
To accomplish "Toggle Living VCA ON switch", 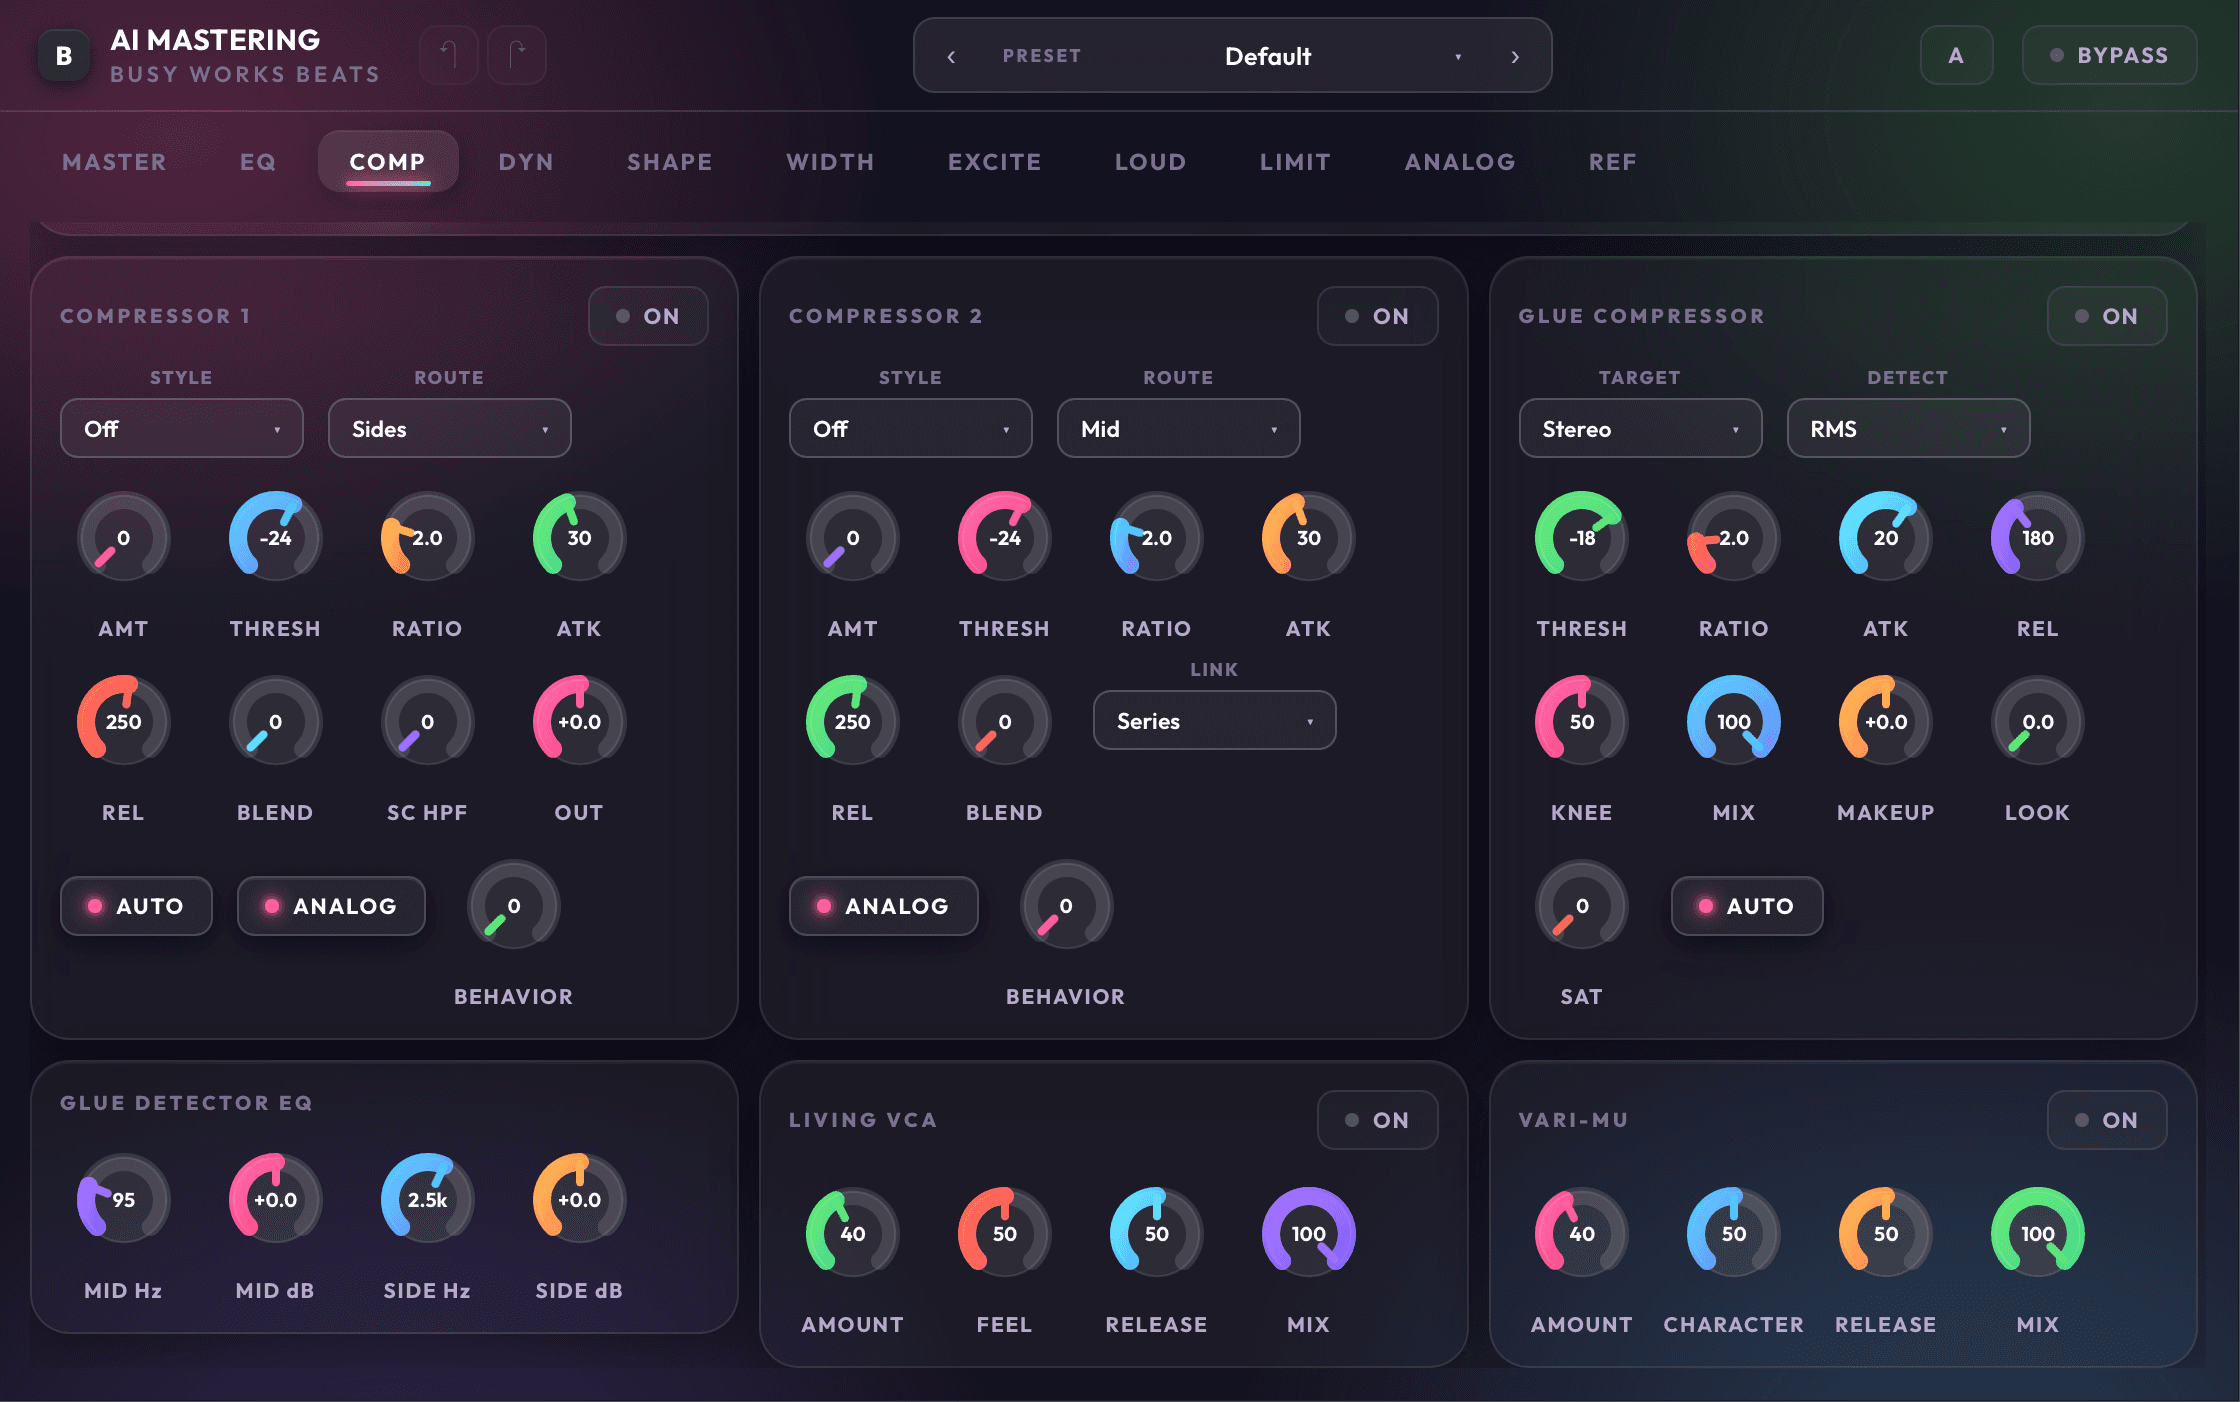I will tap(1377, 1120).
